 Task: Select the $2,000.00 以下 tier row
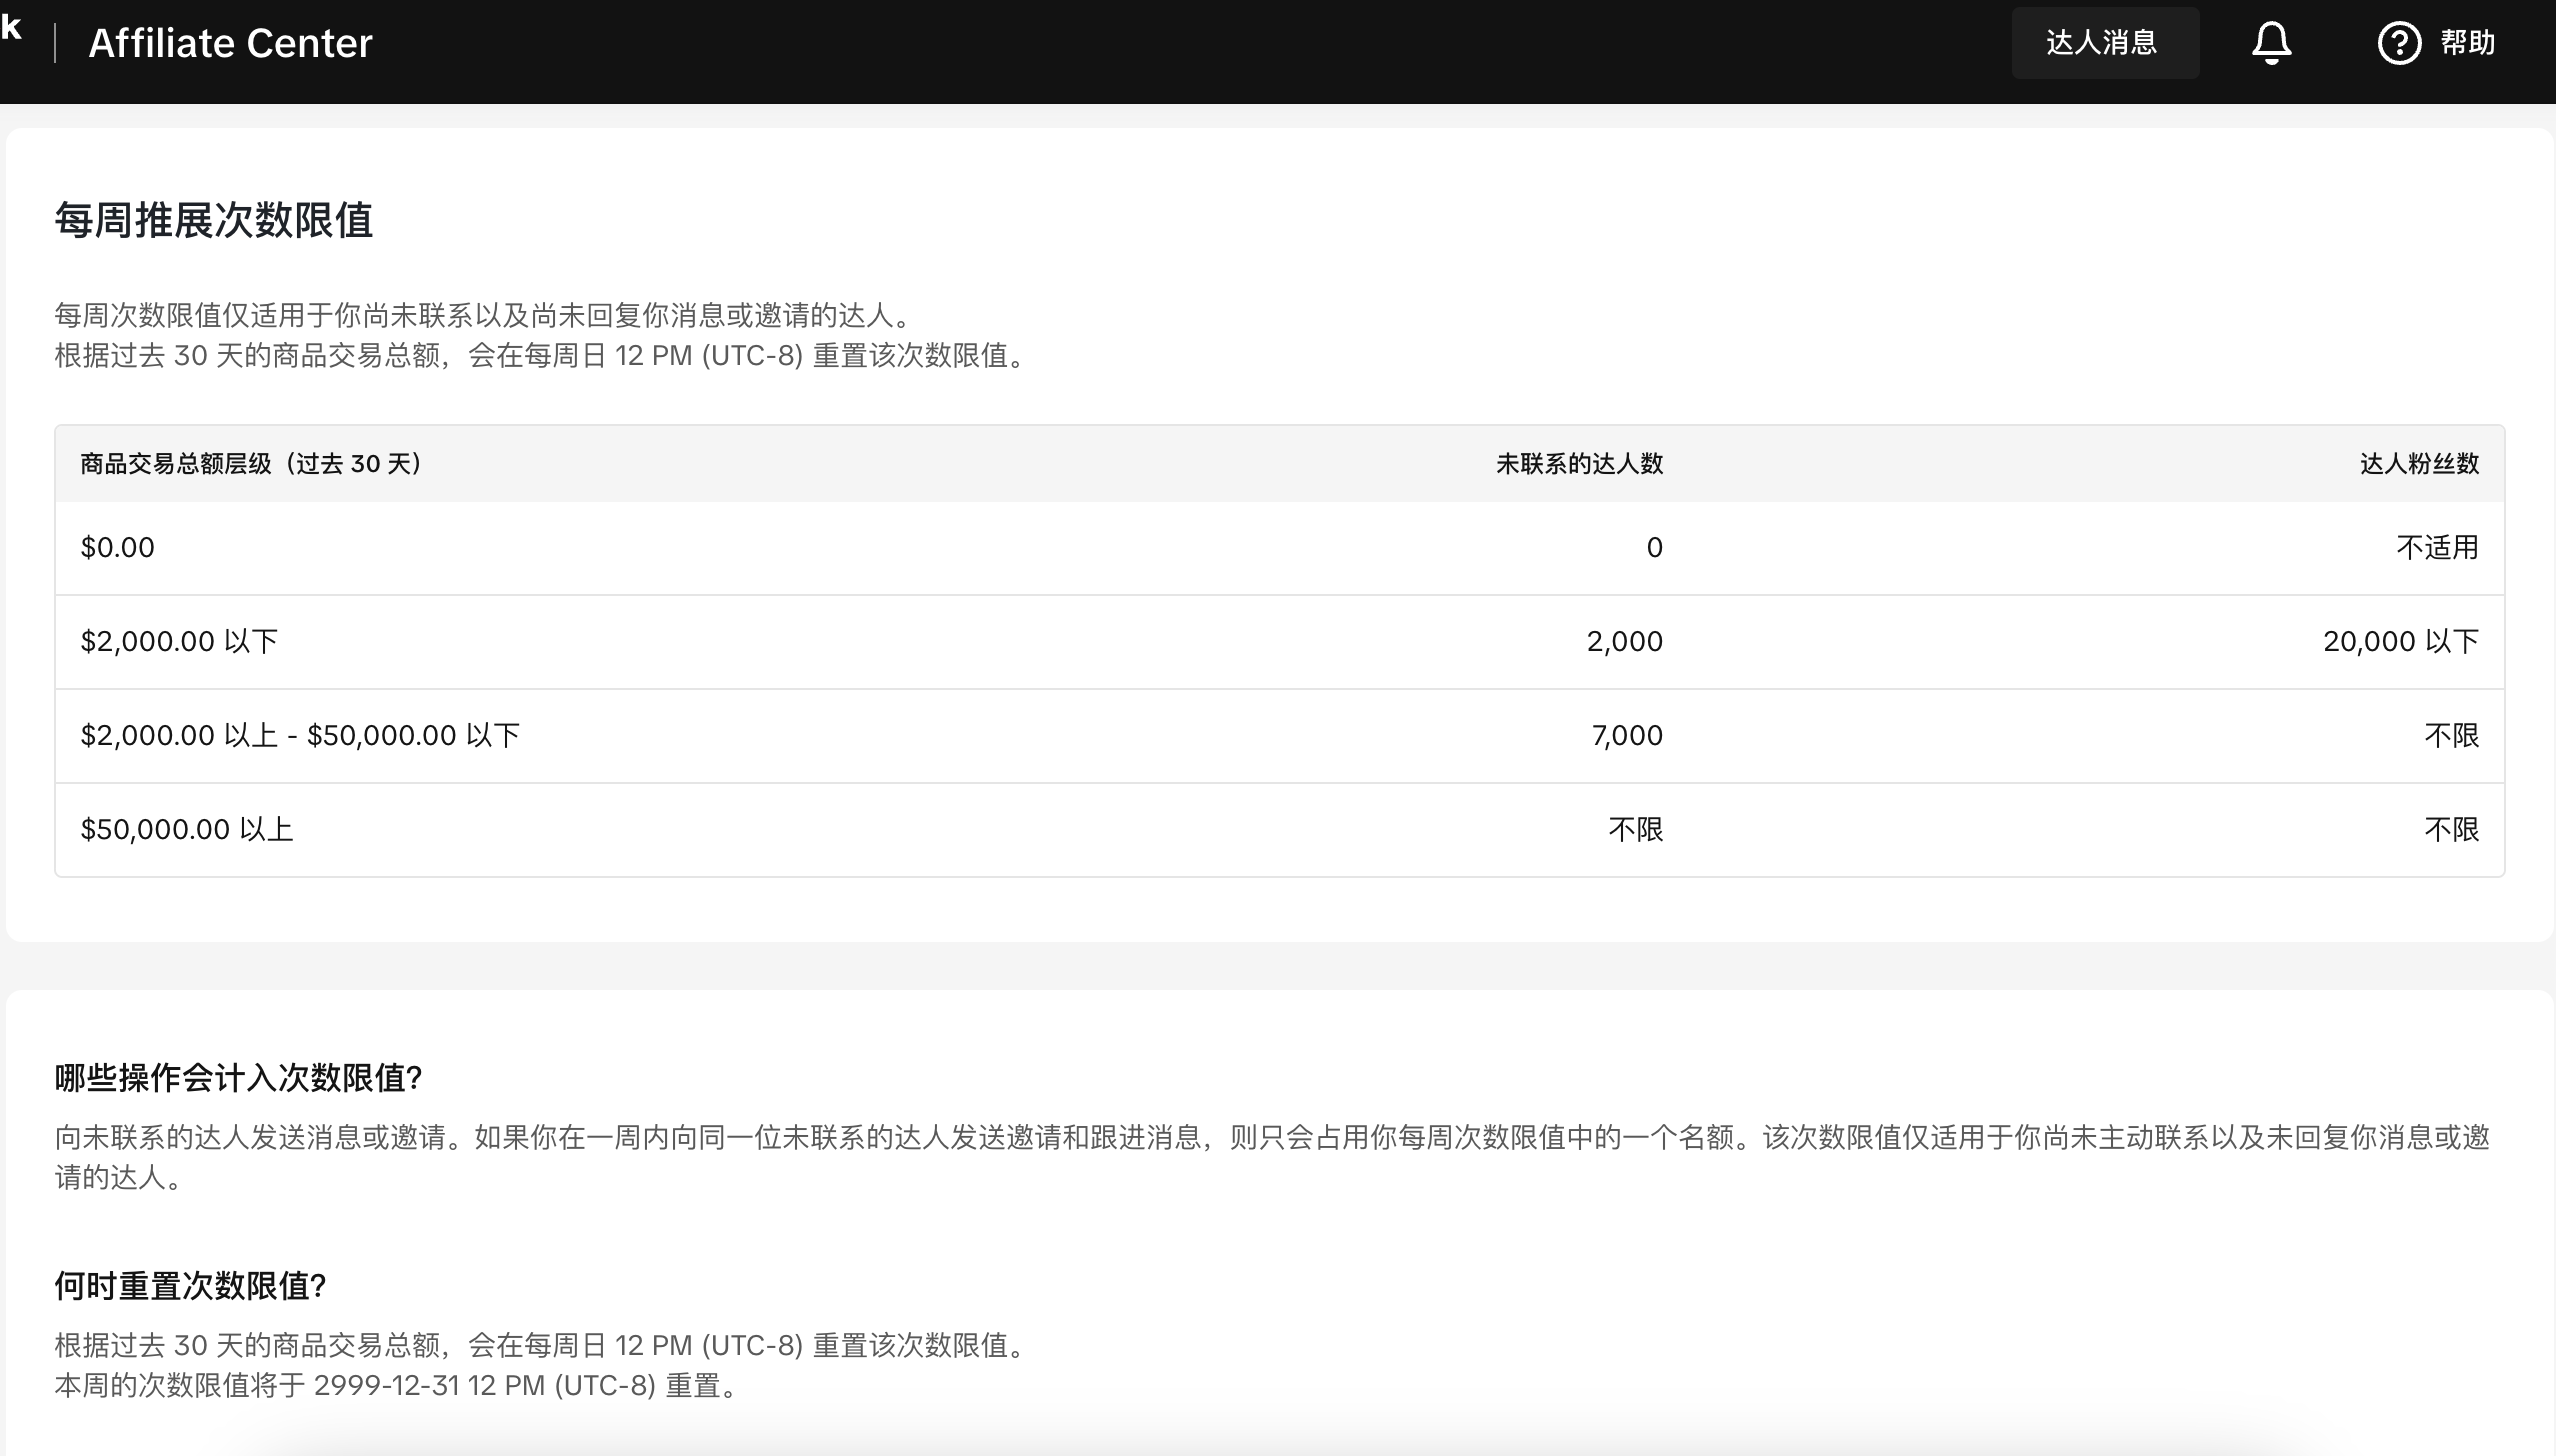click(179, 642)
